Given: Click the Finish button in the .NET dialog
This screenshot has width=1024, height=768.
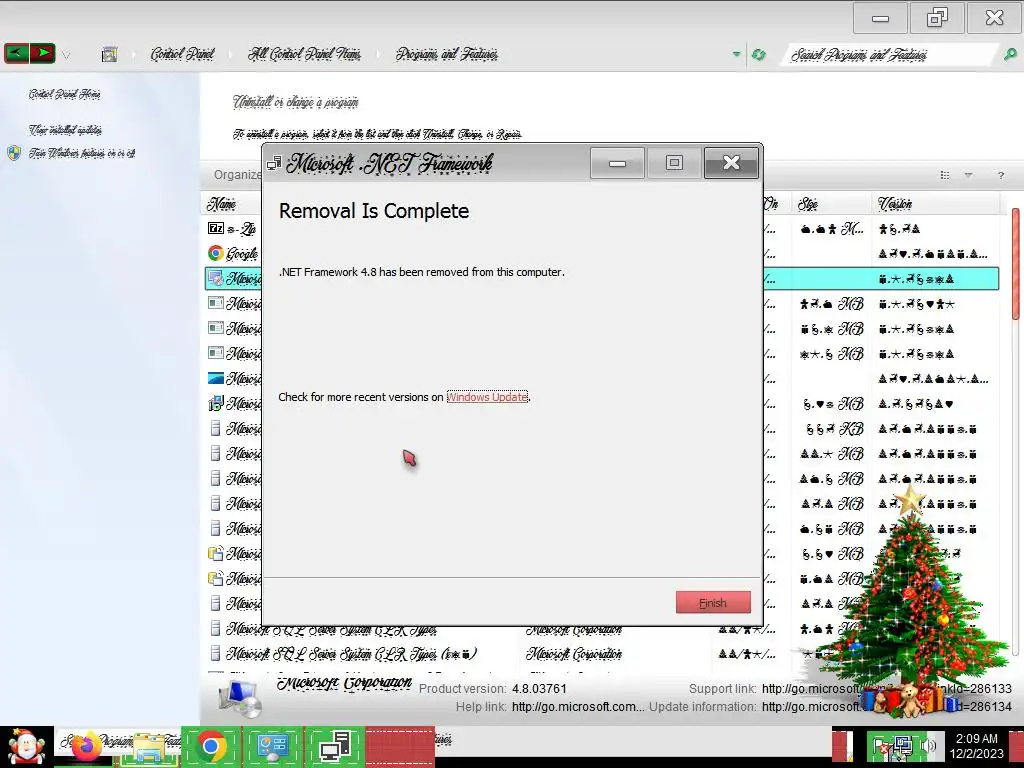Looking at the screenshot, I should 712,602.
